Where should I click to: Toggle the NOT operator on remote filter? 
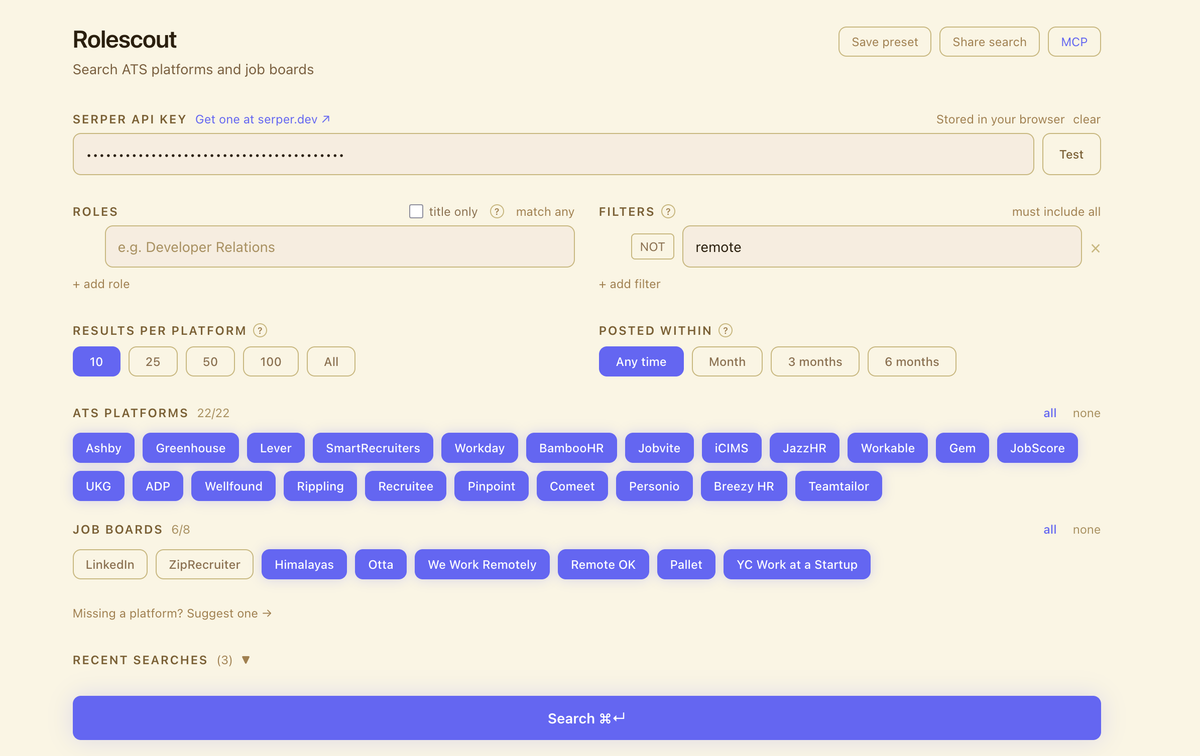(x=652, y=247)
